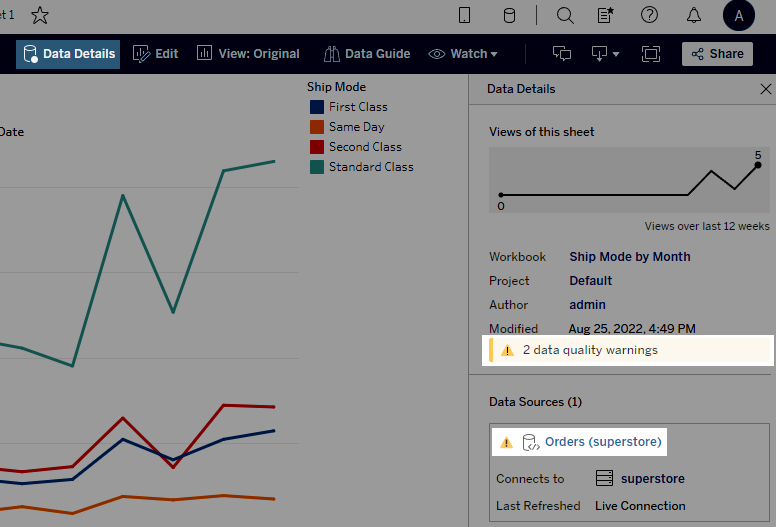
Task: Click Live Connection text
Action: tap(640, 506)
